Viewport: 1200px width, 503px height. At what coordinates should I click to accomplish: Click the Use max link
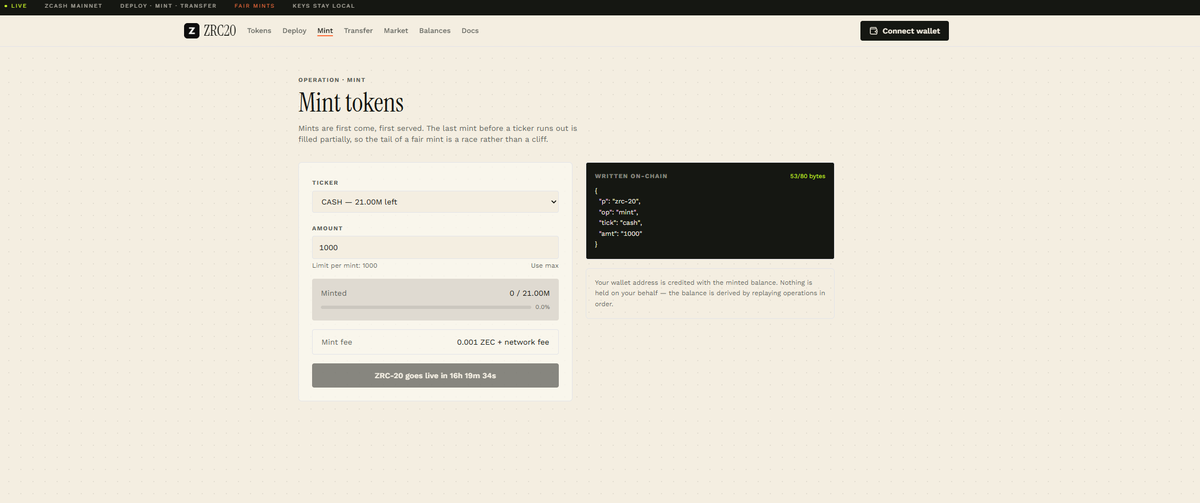point(544,266)
